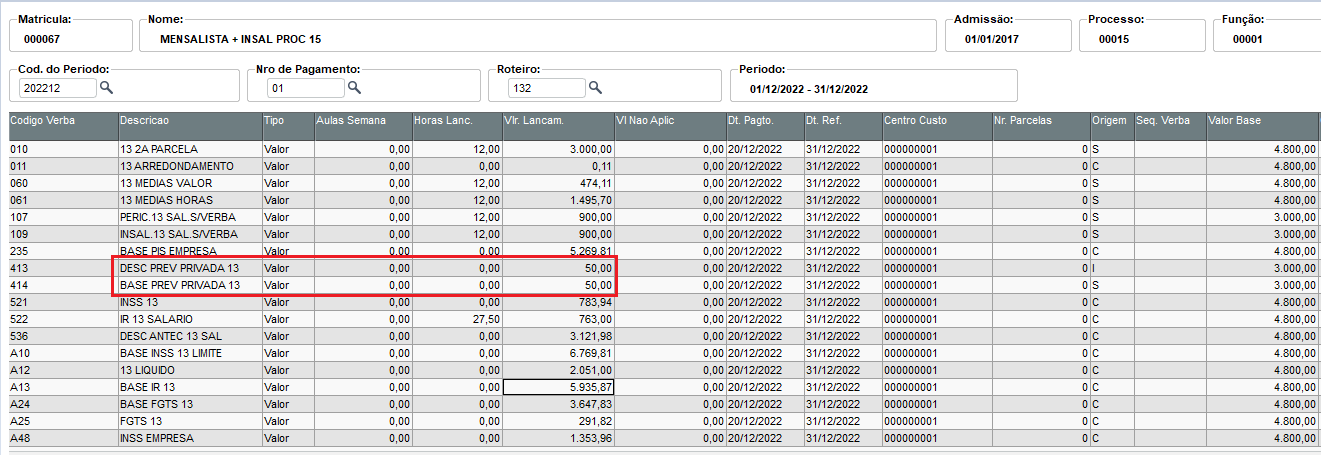1321x455 pixels.
Task: Click the value 3.000,00 for 13 2A PARCELA
Action: tap(558, 149)
